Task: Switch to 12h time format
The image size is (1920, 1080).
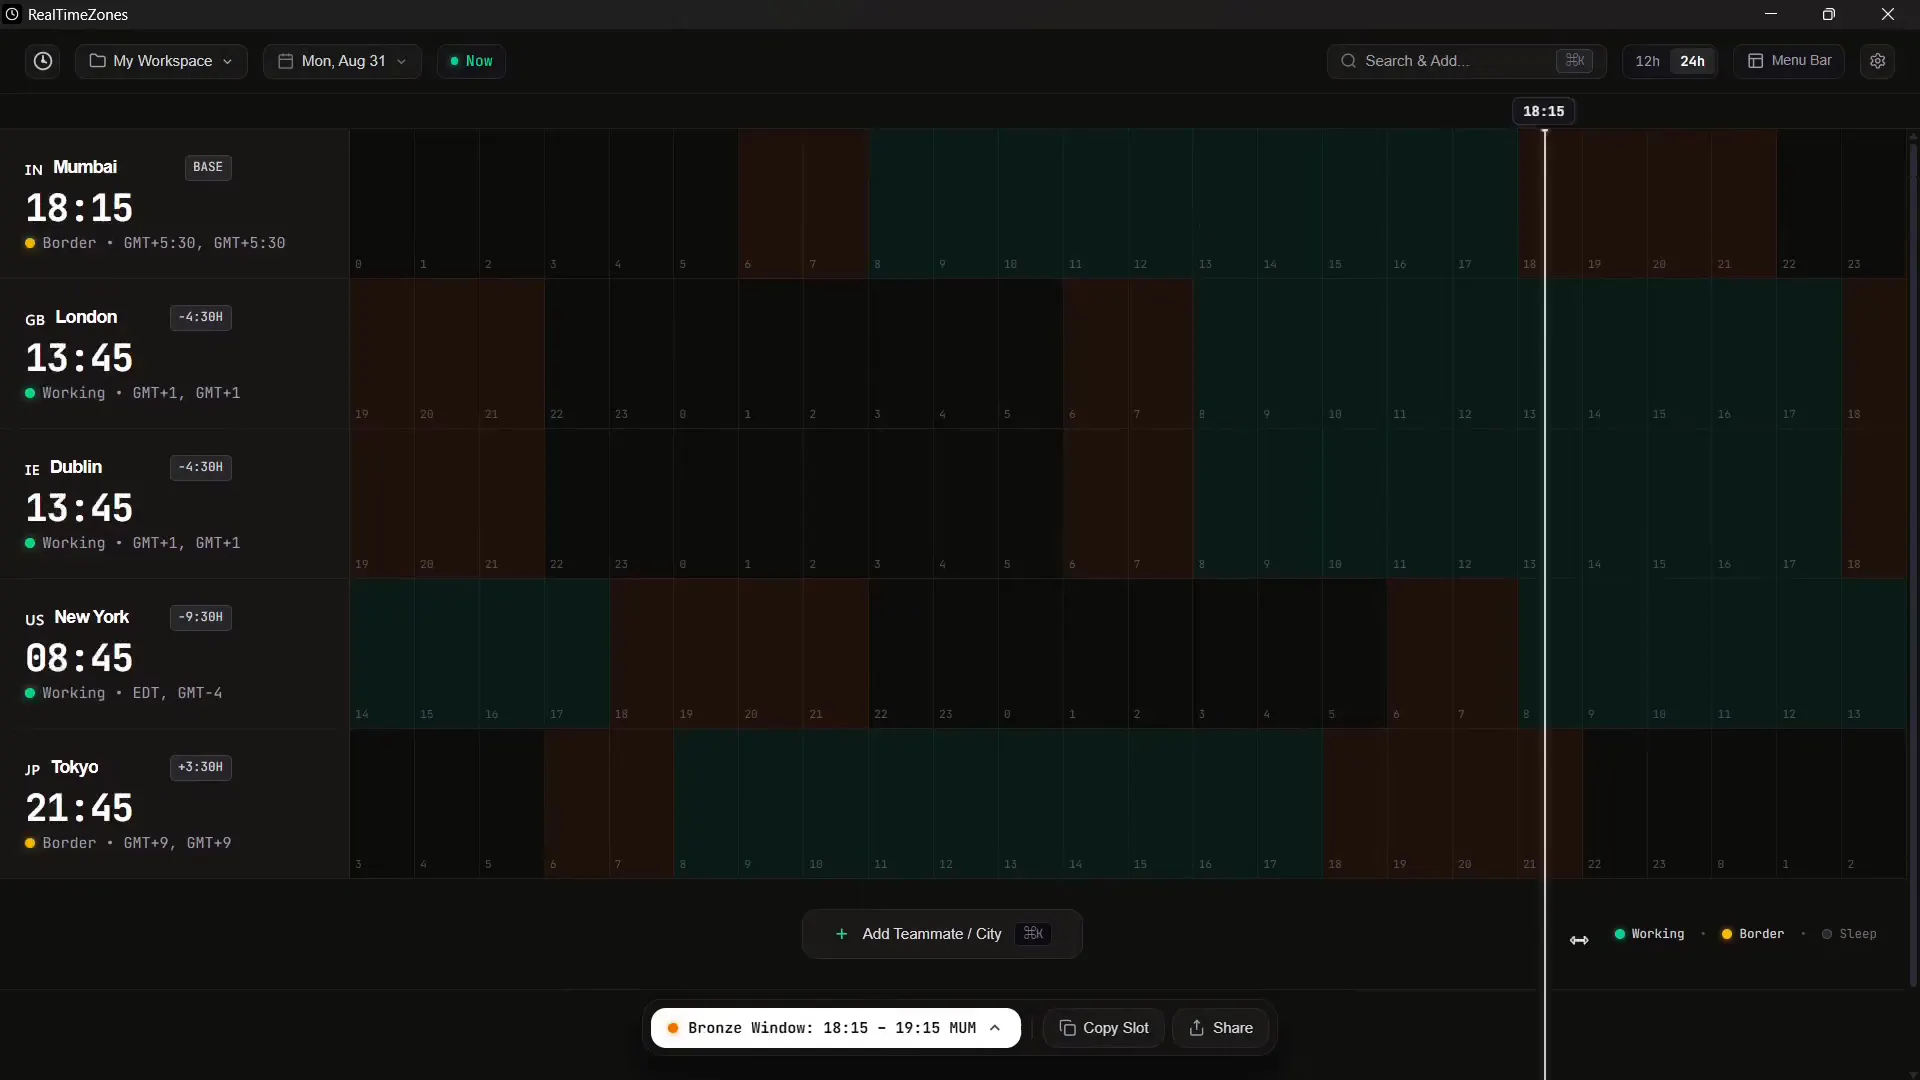Action: (x=1647, y=61)
